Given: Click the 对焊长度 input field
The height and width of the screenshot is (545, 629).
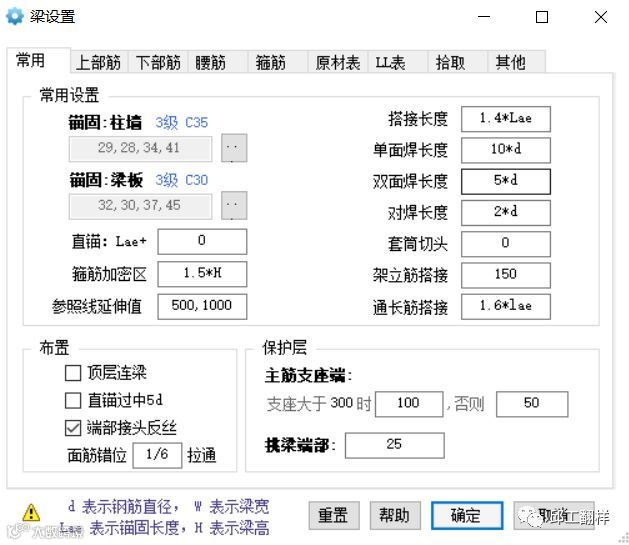Looking at the screenshot, I should coord(506,213).
